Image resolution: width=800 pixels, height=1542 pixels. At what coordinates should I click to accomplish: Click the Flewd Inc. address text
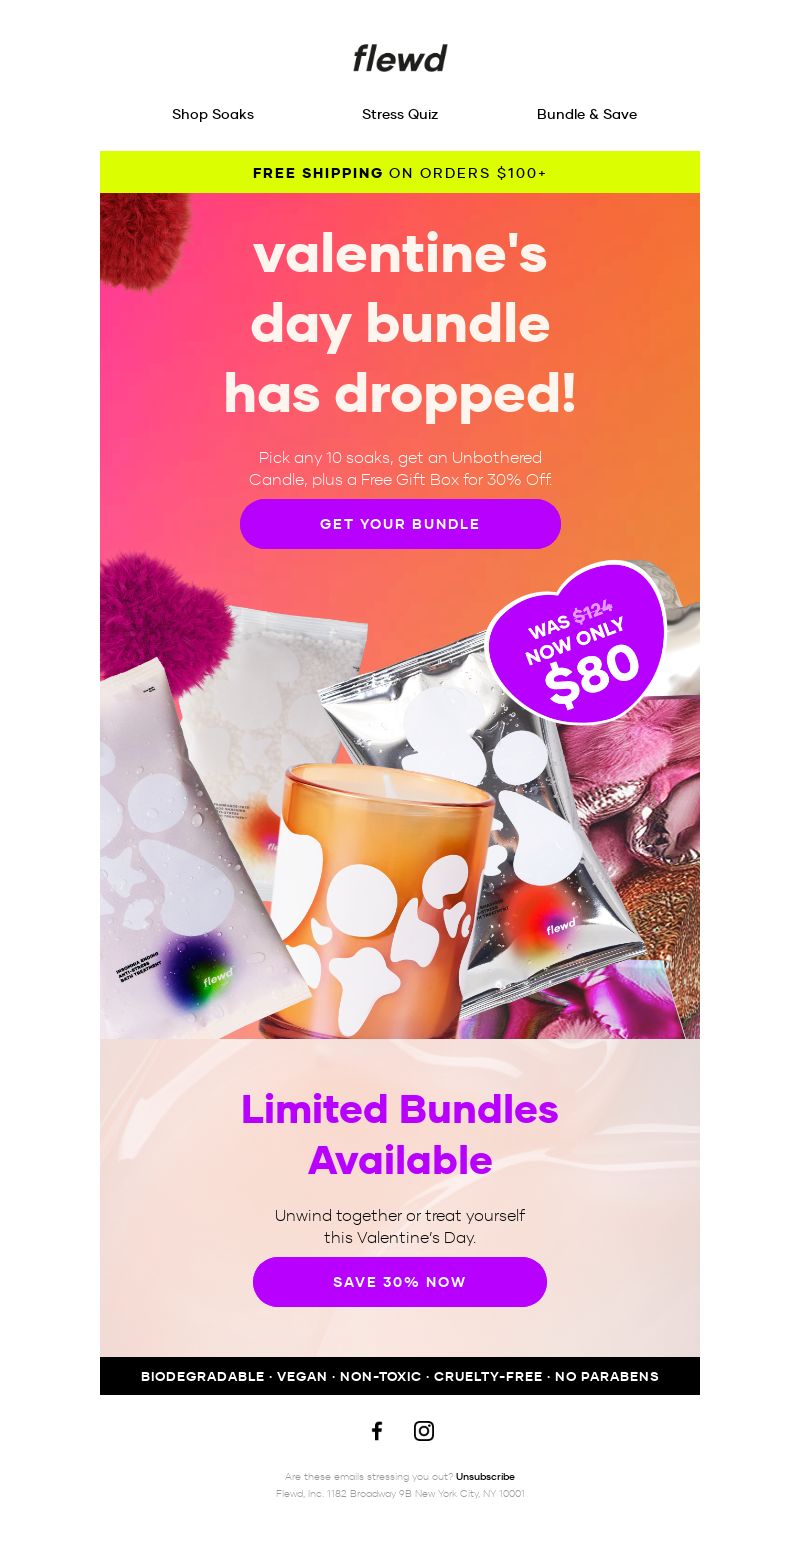[x=400, y=1494]
